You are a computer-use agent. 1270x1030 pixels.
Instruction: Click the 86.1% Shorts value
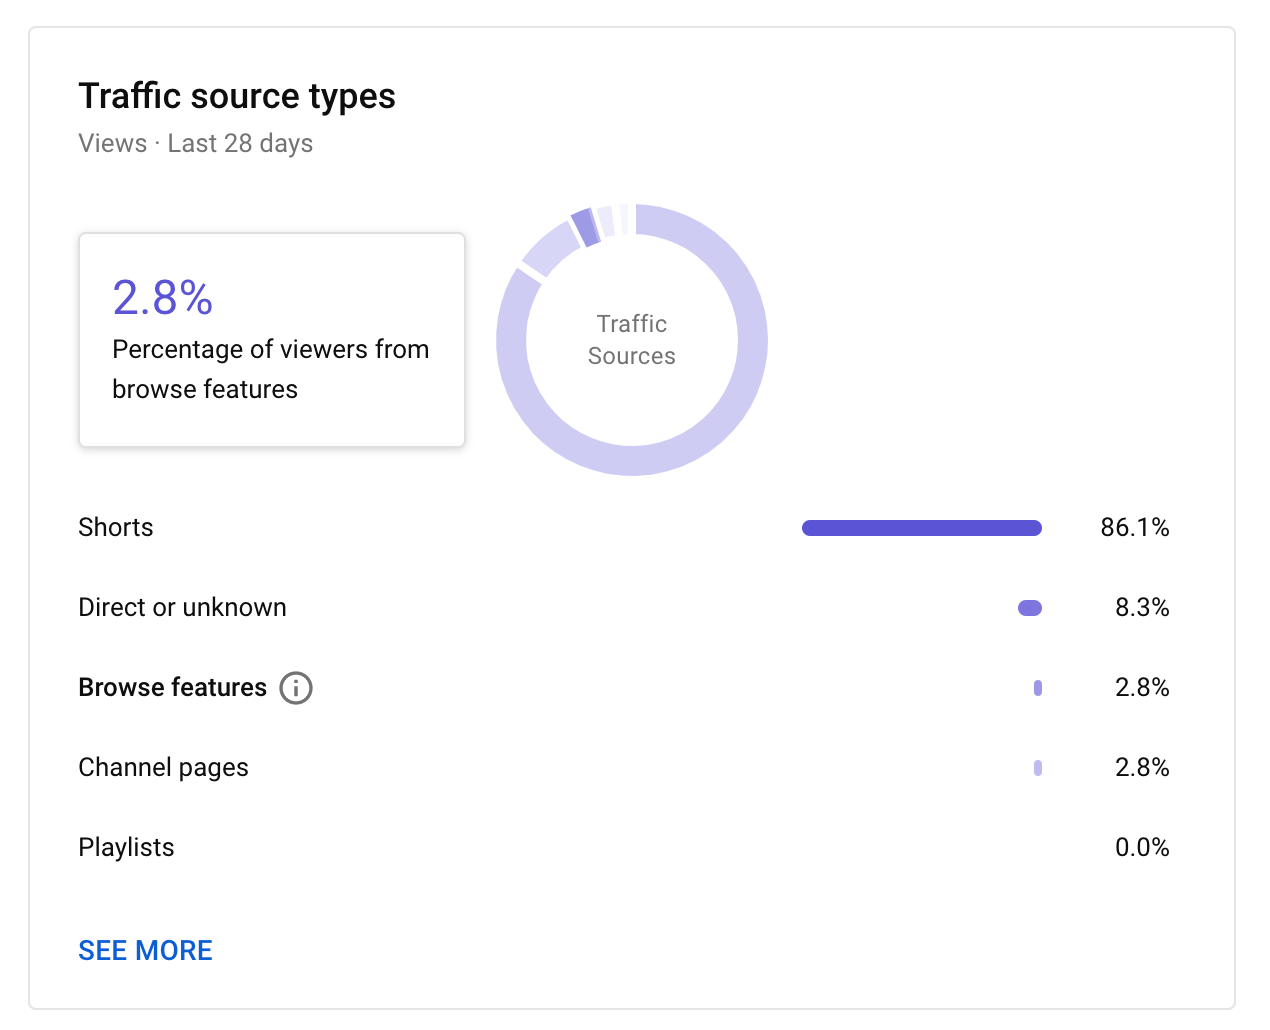pos(1135,527)
